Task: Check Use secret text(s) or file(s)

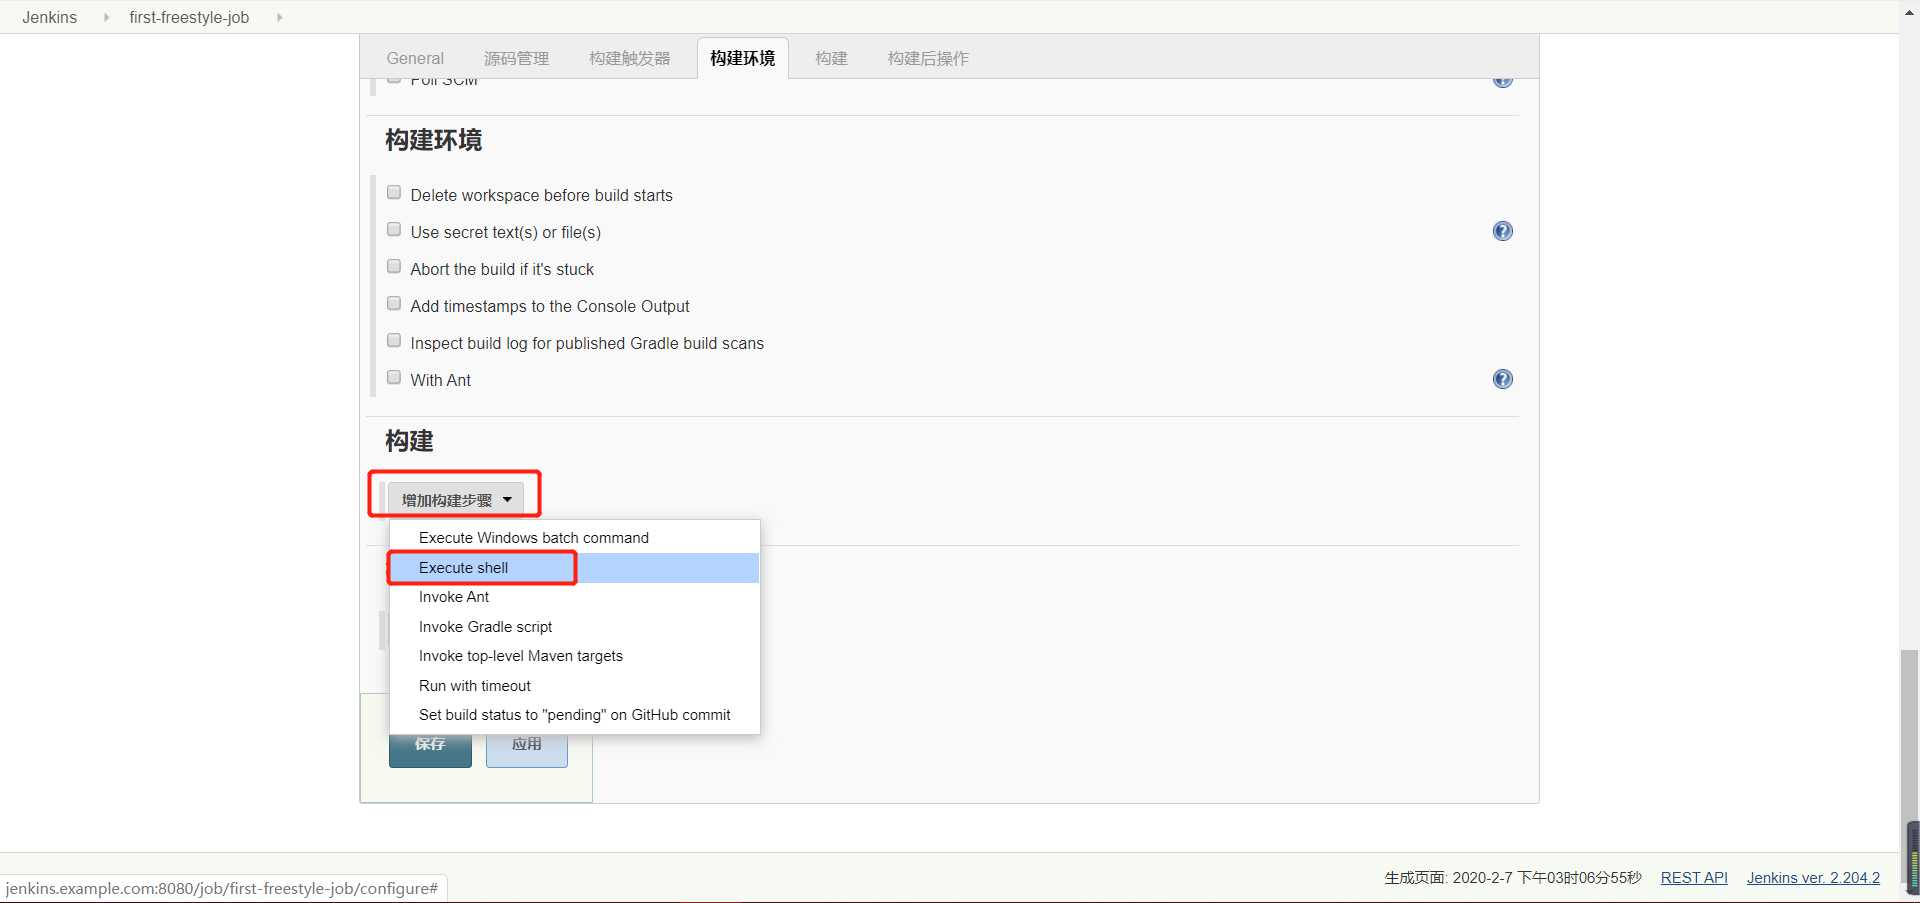Action: point(394,230)
